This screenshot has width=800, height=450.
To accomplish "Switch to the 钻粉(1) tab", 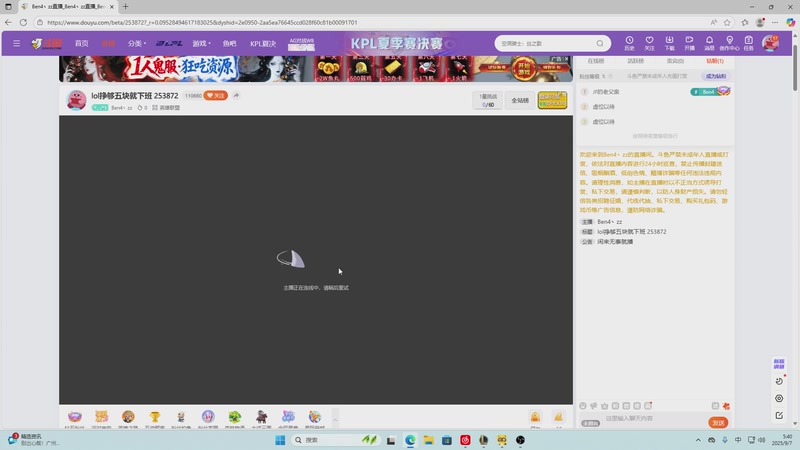I will [715, 61].
